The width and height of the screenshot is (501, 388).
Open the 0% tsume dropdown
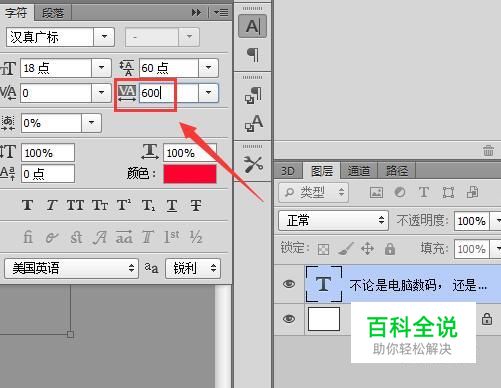(x=91, y=123)
